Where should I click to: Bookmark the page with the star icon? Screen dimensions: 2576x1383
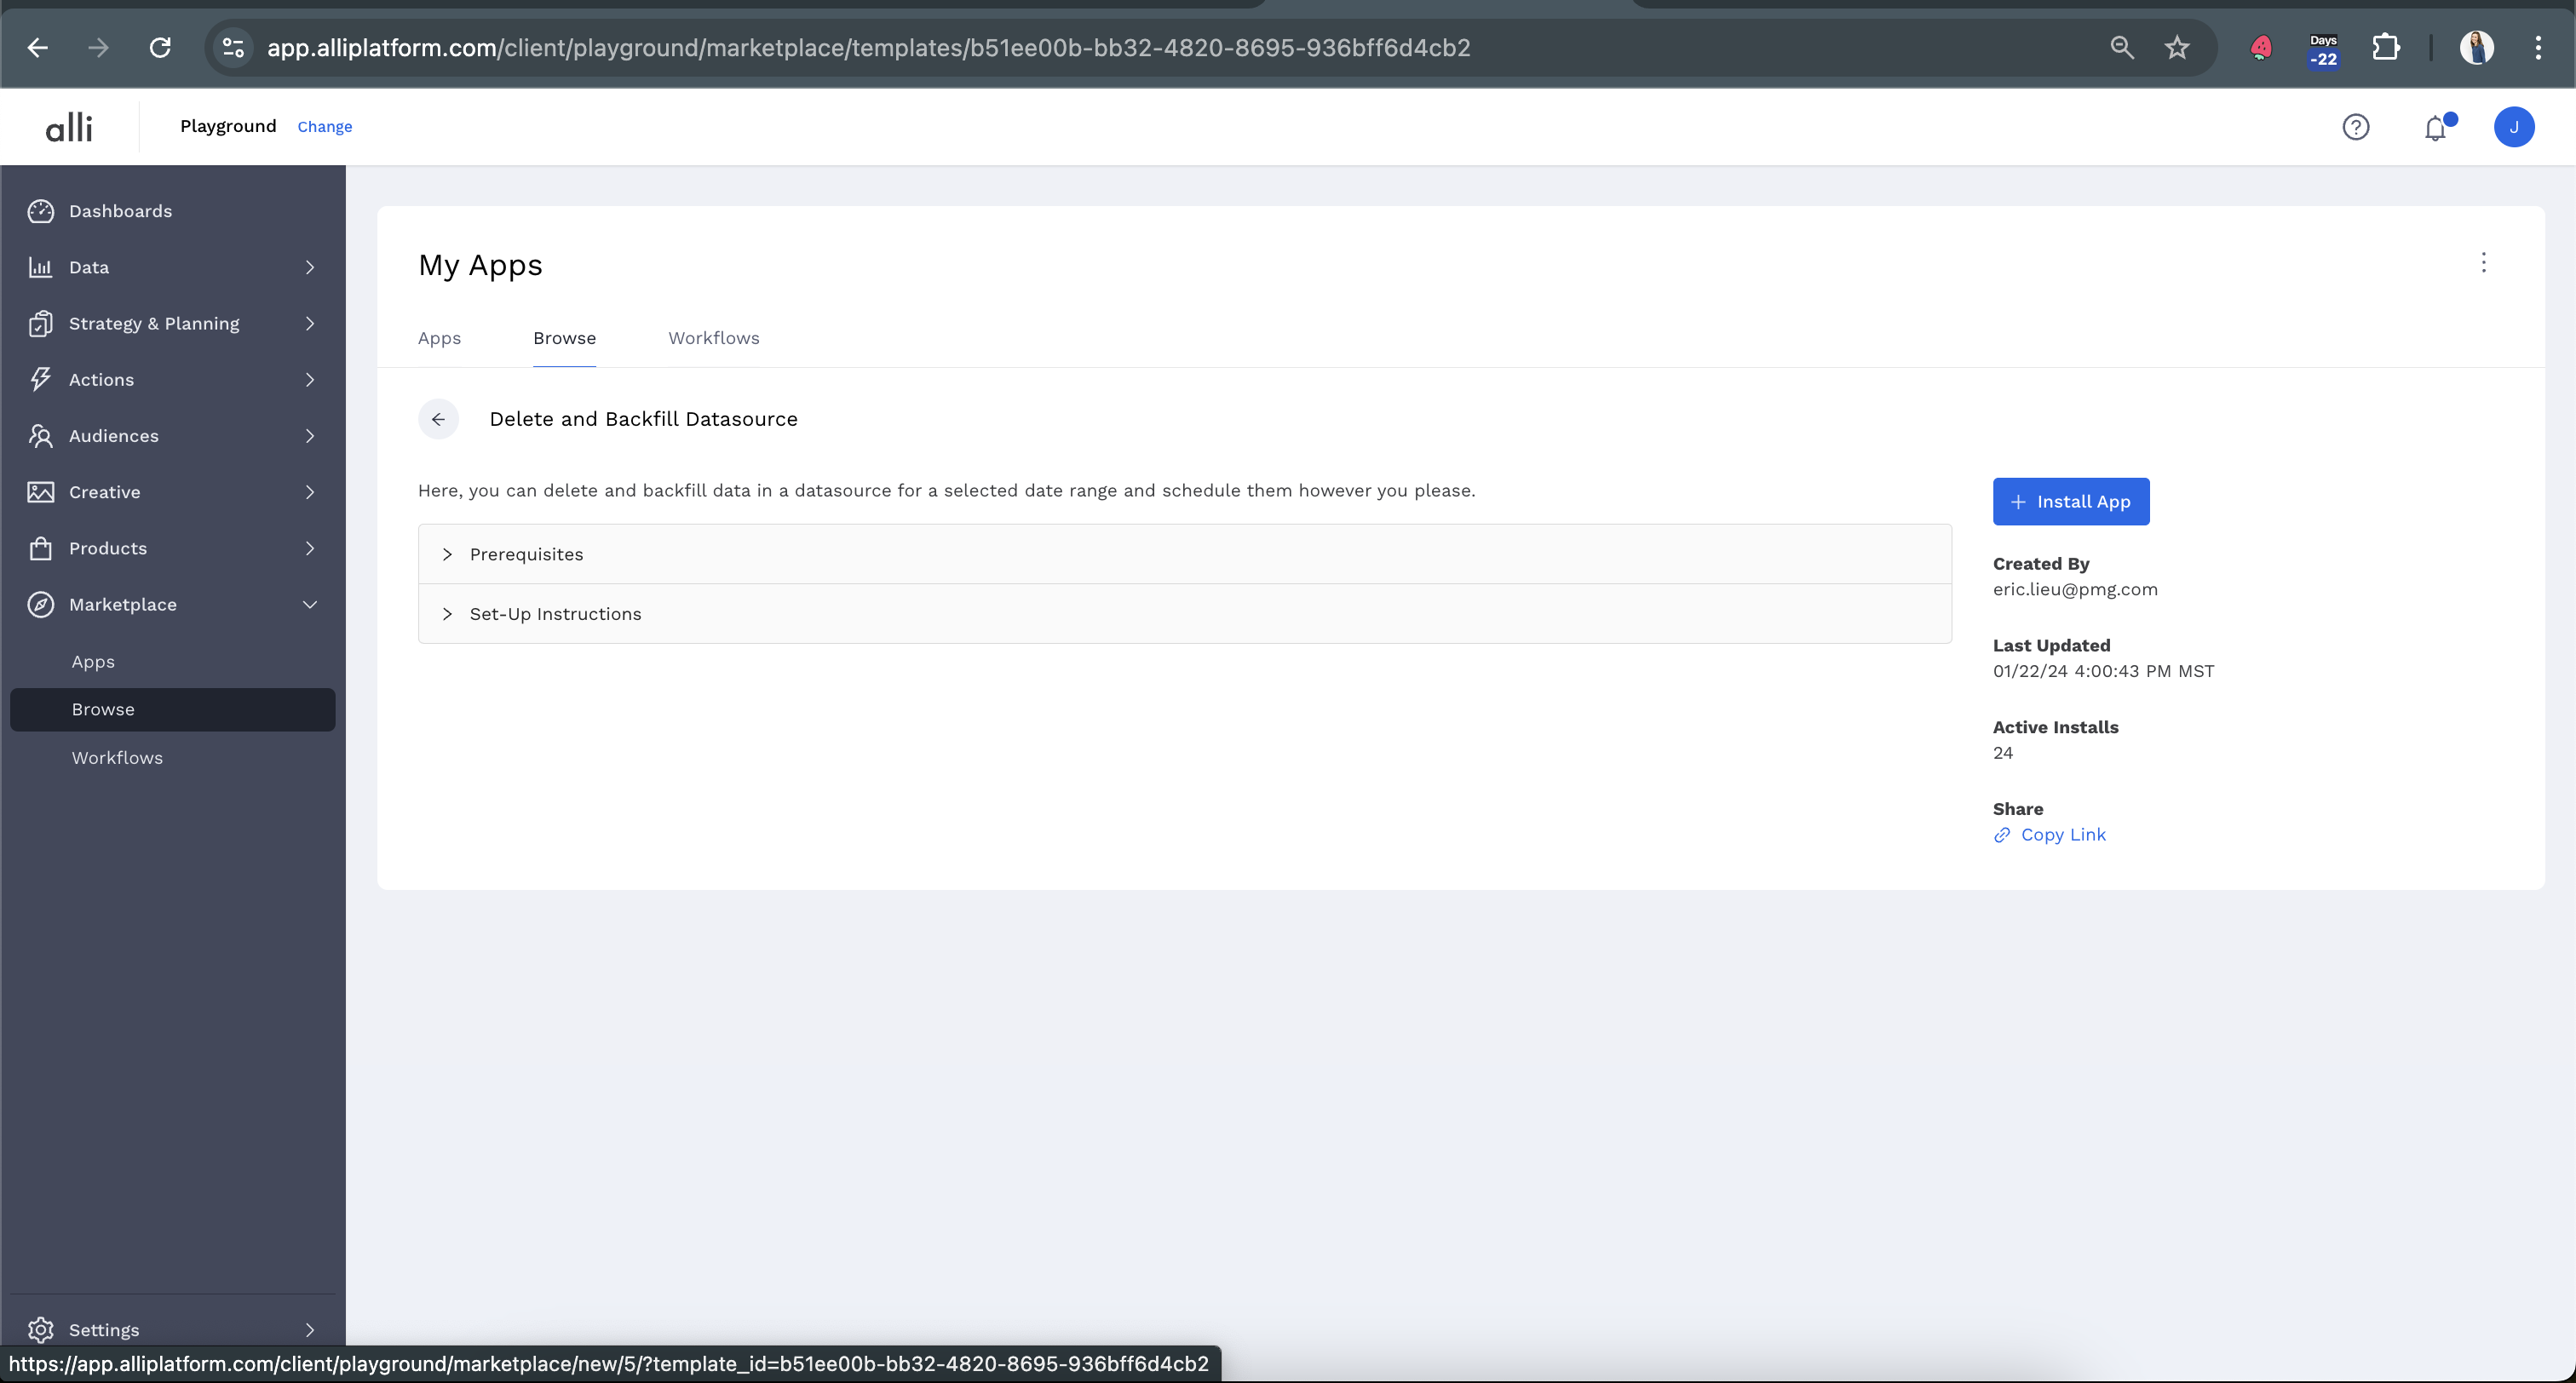click(x=2177, y=47)
